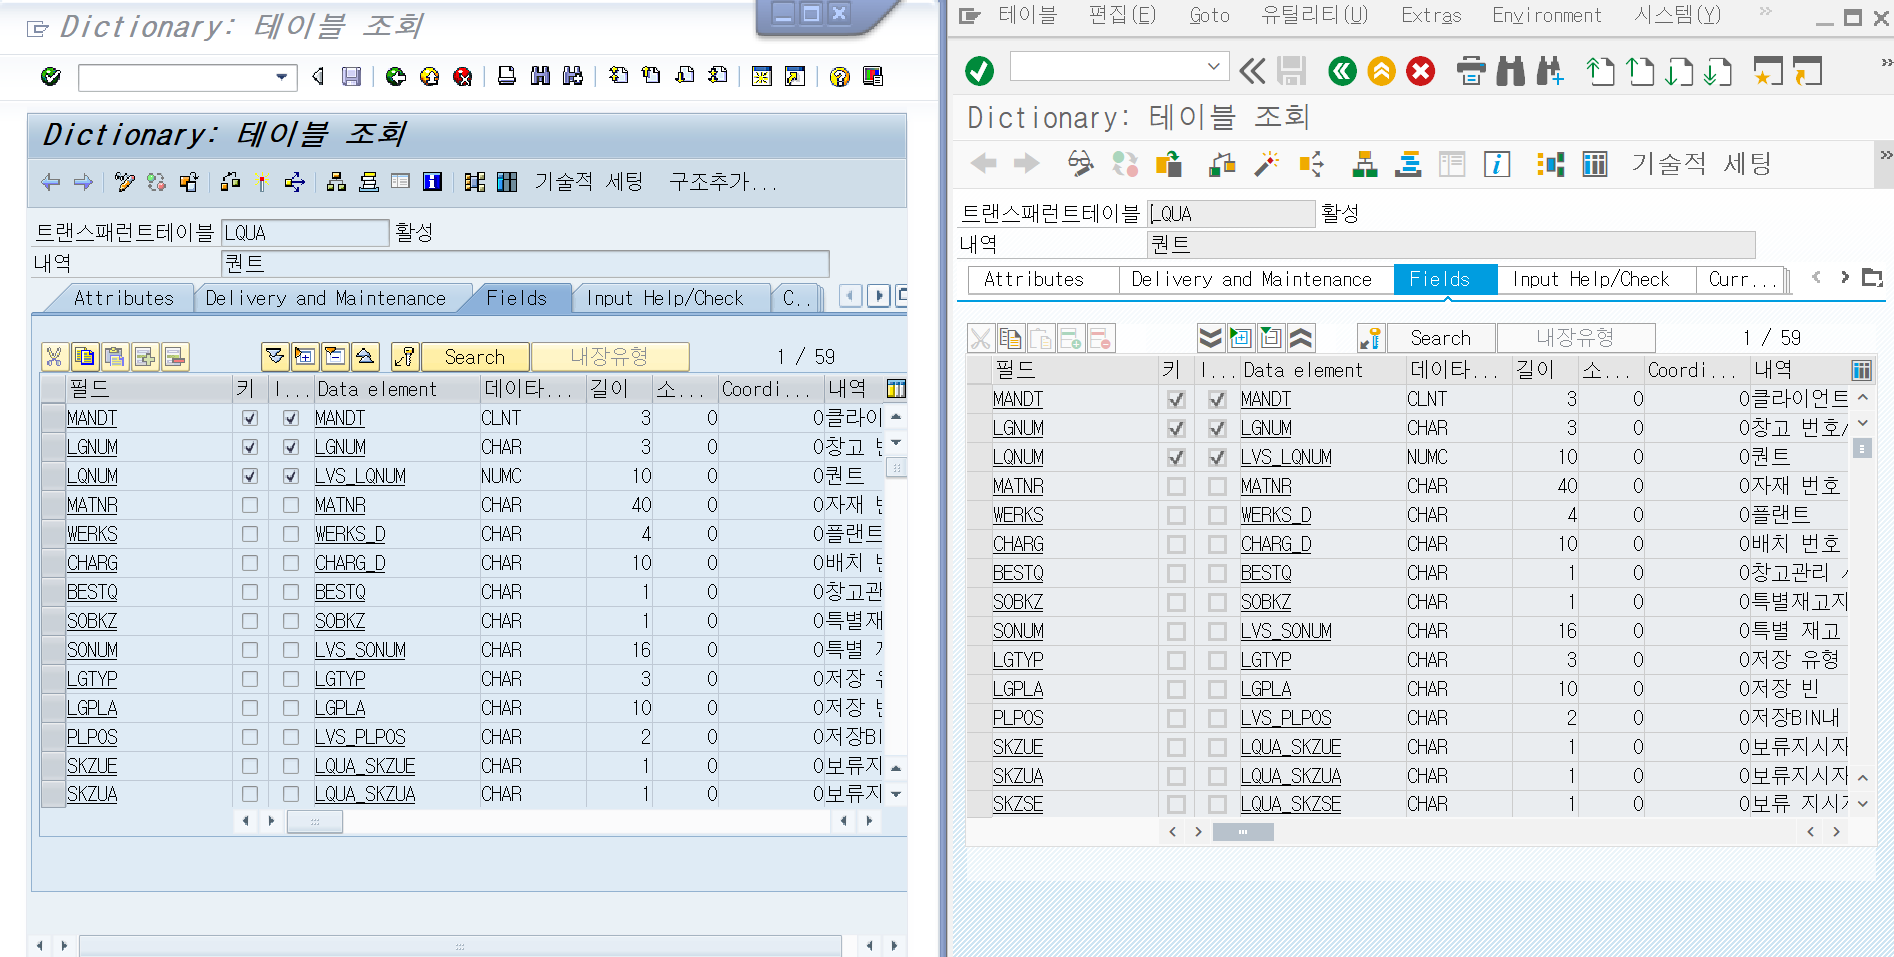Click the blue information icon in left window

[432, 182]
